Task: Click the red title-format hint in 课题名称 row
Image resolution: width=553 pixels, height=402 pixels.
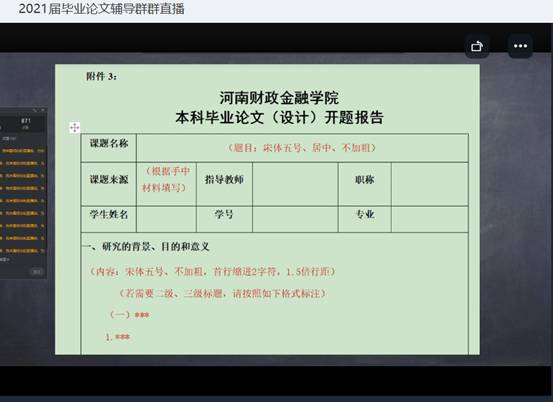Action: 302,148
